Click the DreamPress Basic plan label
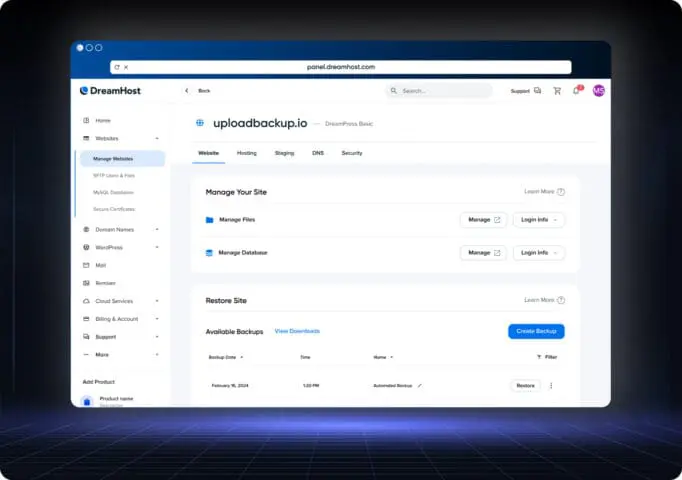The height and width of the screenshot is (480, 682). point(349,124)
